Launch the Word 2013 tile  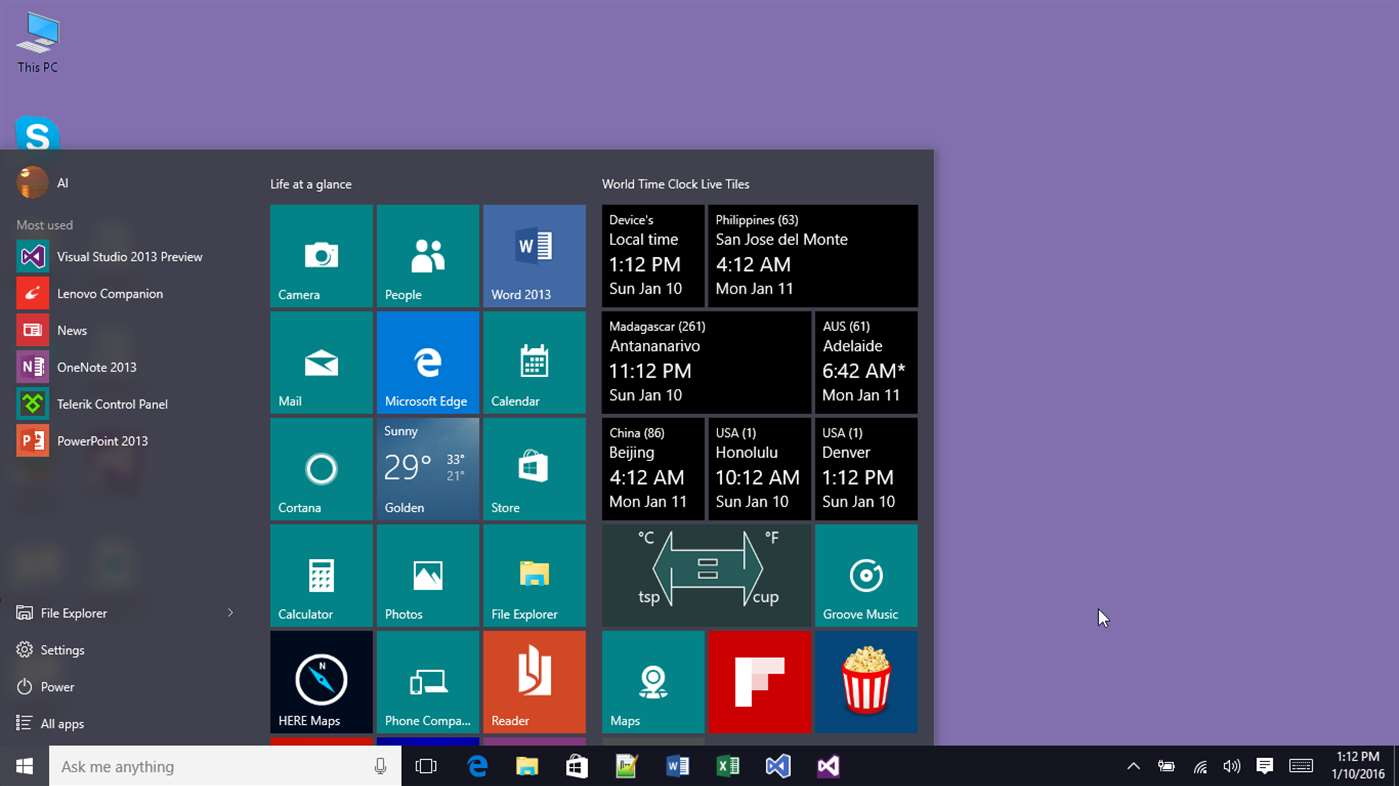[534, 256]
